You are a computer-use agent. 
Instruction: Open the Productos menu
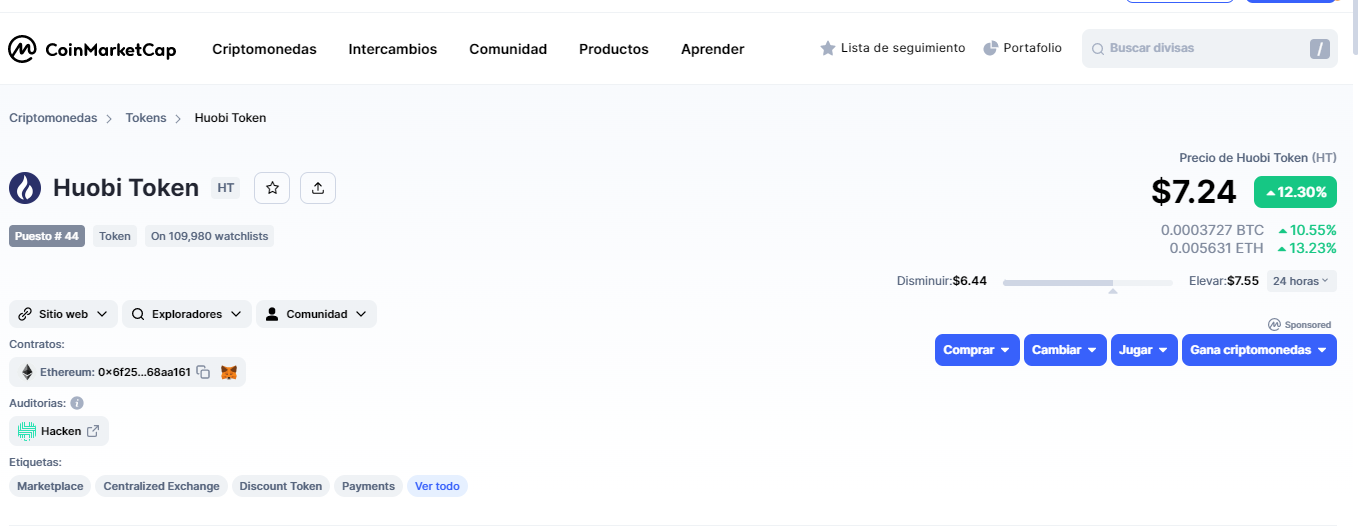tap(614, 49)
